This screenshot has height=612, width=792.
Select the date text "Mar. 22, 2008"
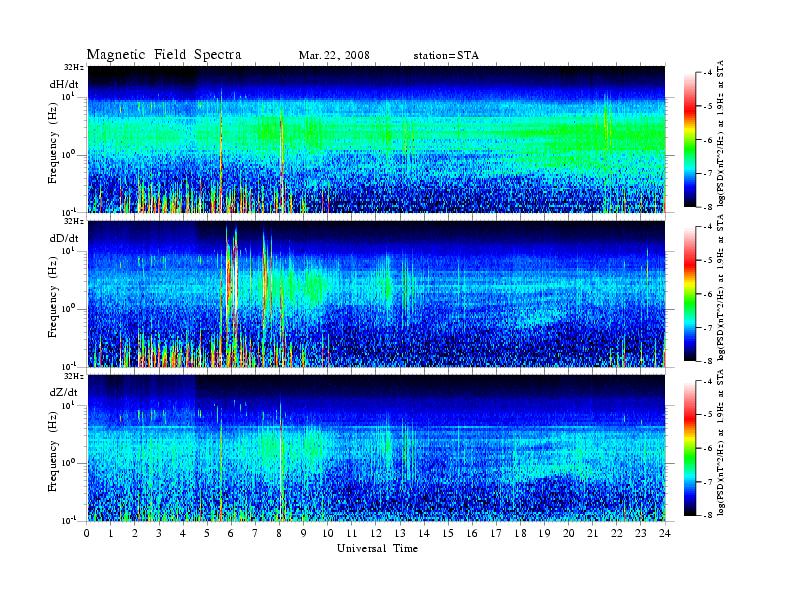click(334, 55)
